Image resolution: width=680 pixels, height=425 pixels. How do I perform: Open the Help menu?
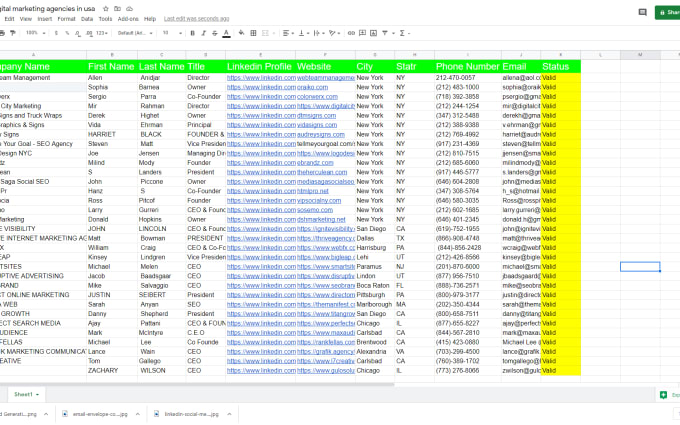coord(150,19)
